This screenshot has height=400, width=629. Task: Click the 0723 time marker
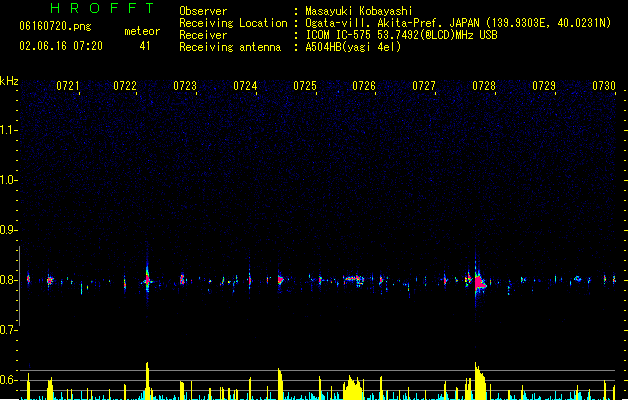pos(185,85)
